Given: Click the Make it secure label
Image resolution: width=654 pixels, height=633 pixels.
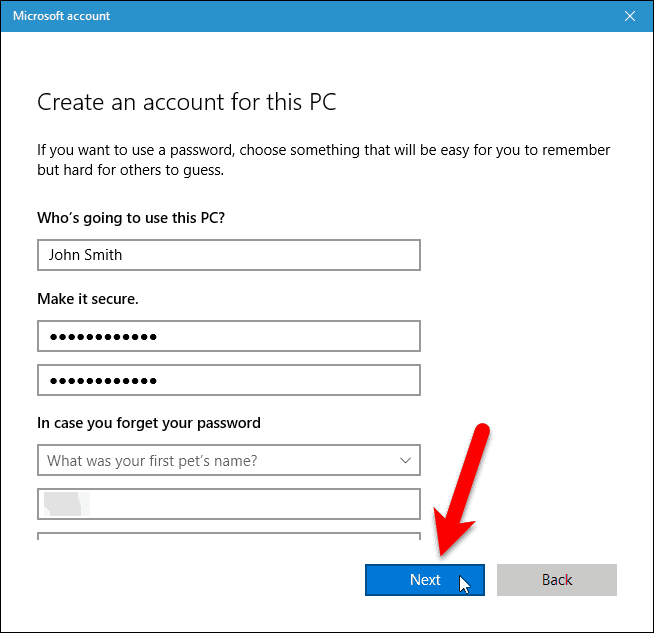Looking at the screenshot, I should point(88,299).
